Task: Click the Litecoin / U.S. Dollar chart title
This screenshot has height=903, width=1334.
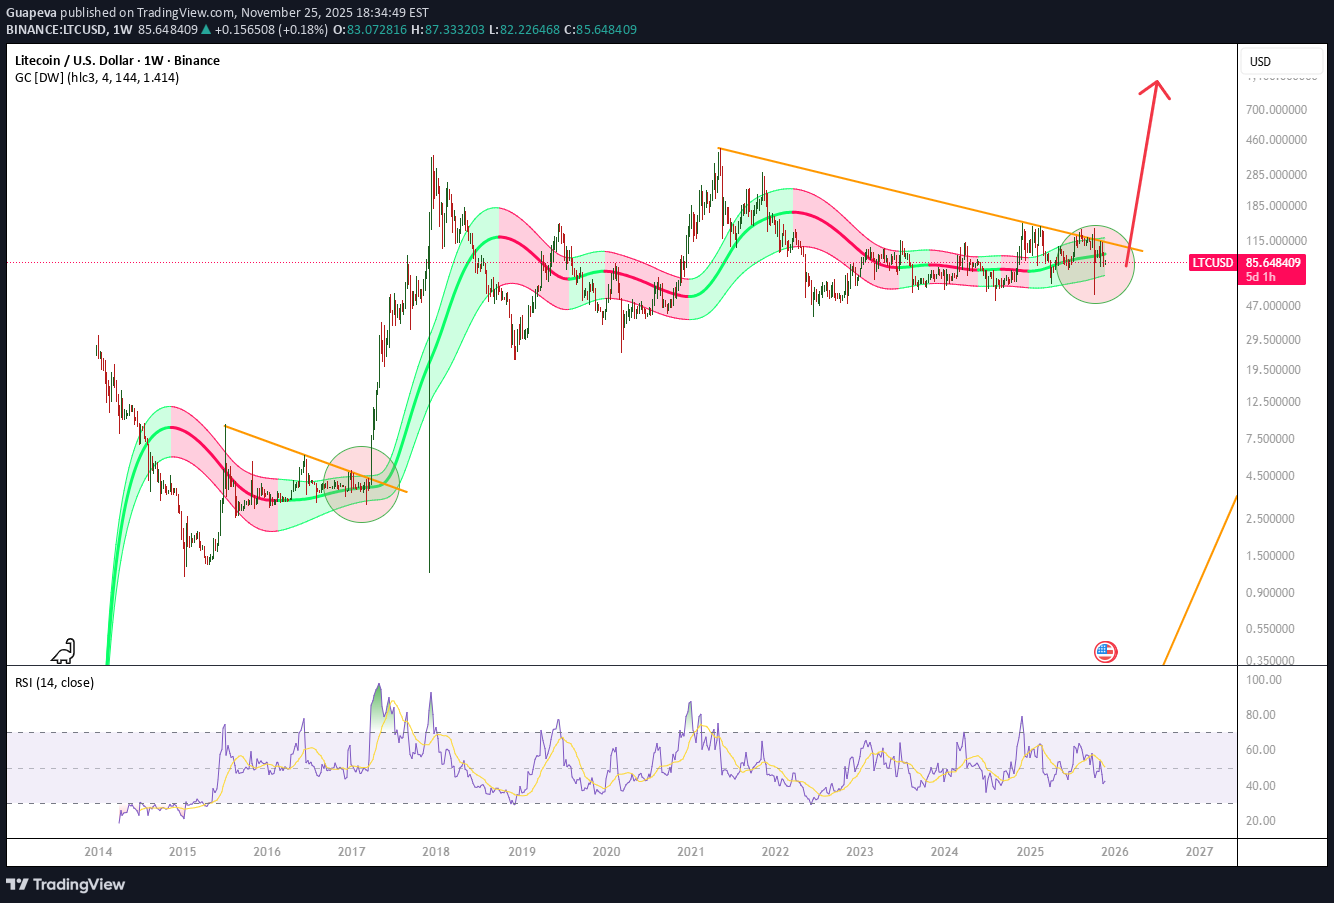Action: click(117, 60)
